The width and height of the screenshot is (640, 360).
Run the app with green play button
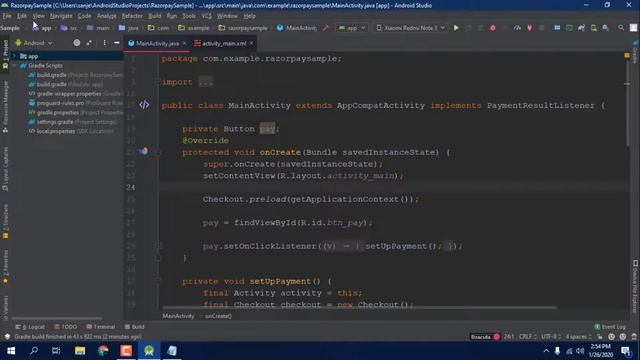click(456, 28)
